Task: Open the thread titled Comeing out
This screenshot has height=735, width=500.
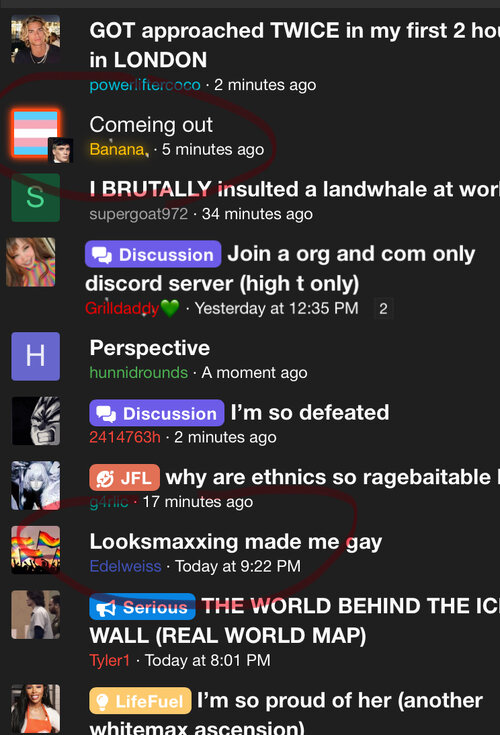Action: coord(151,125)
